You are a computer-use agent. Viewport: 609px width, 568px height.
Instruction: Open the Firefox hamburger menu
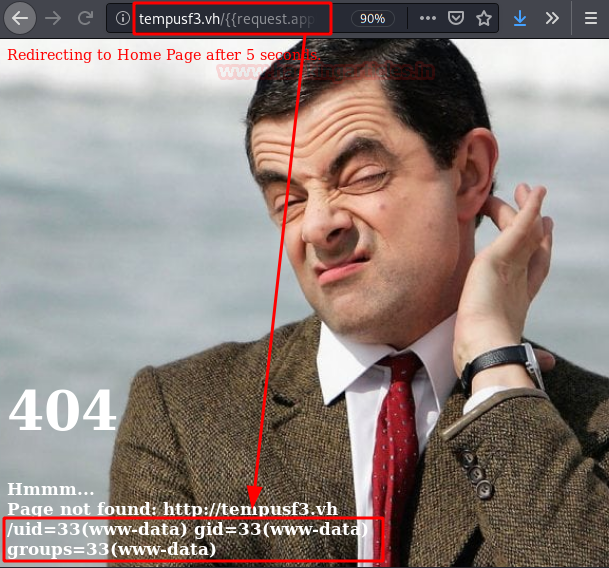tap(591, 18)
